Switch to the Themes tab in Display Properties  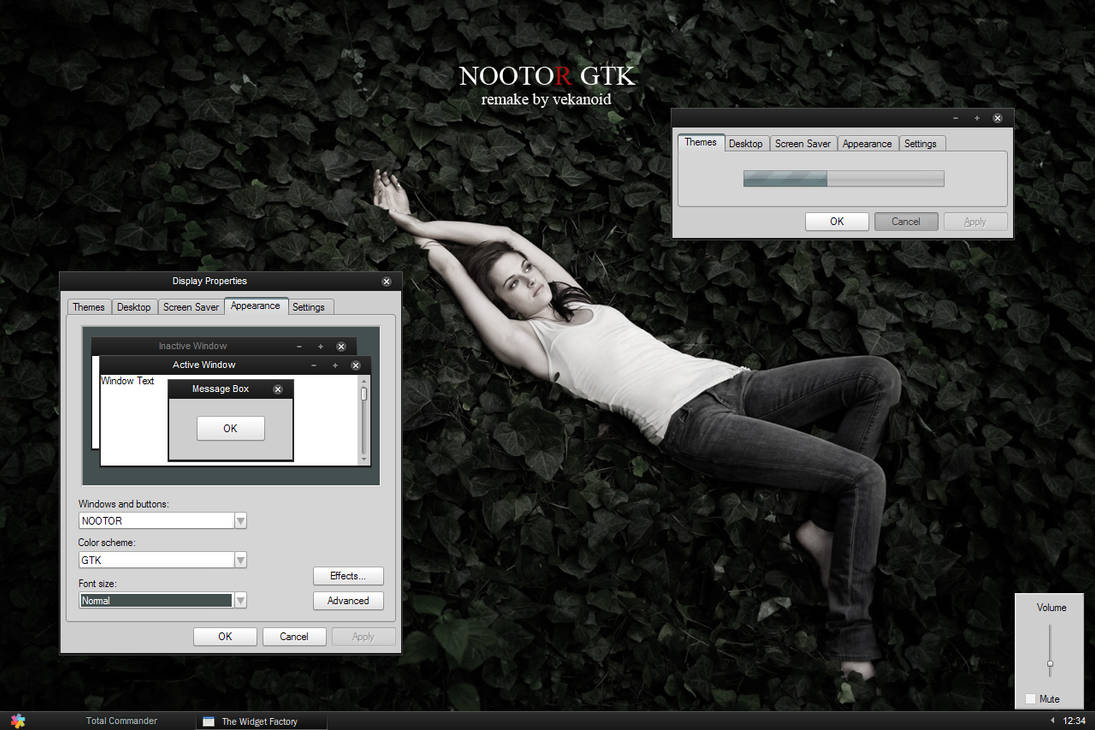(x=88, y=307)
